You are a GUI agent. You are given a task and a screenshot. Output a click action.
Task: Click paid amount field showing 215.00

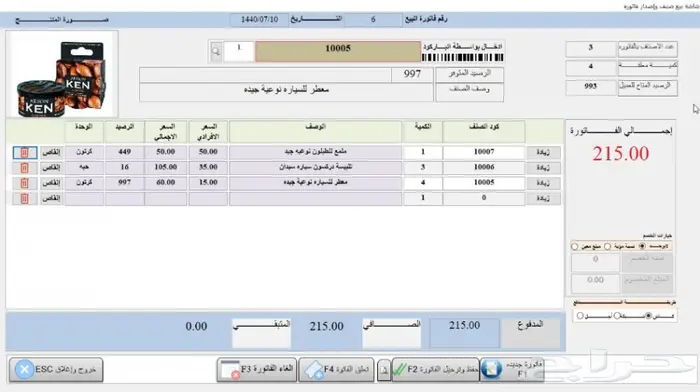(464, 333)
